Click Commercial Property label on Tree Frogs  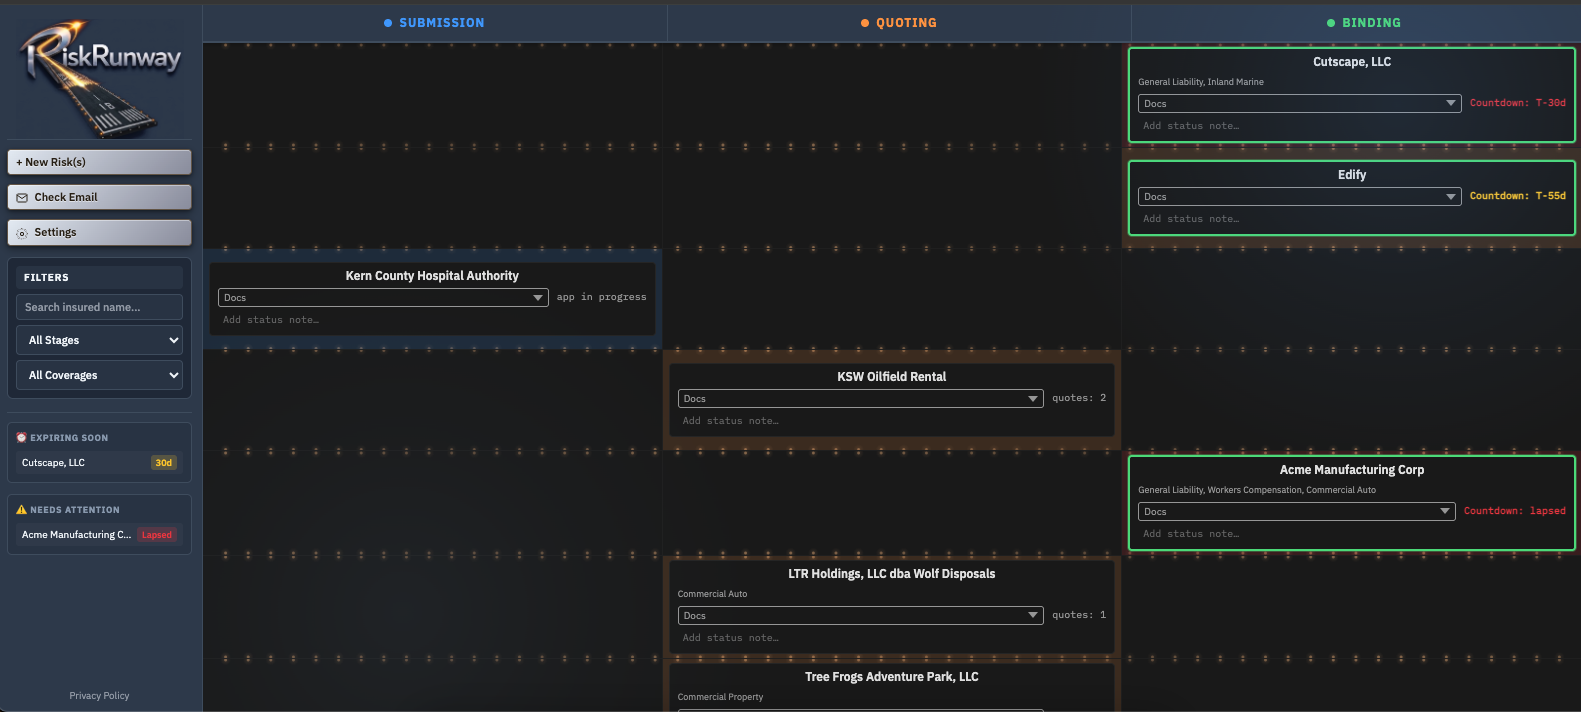720,697
